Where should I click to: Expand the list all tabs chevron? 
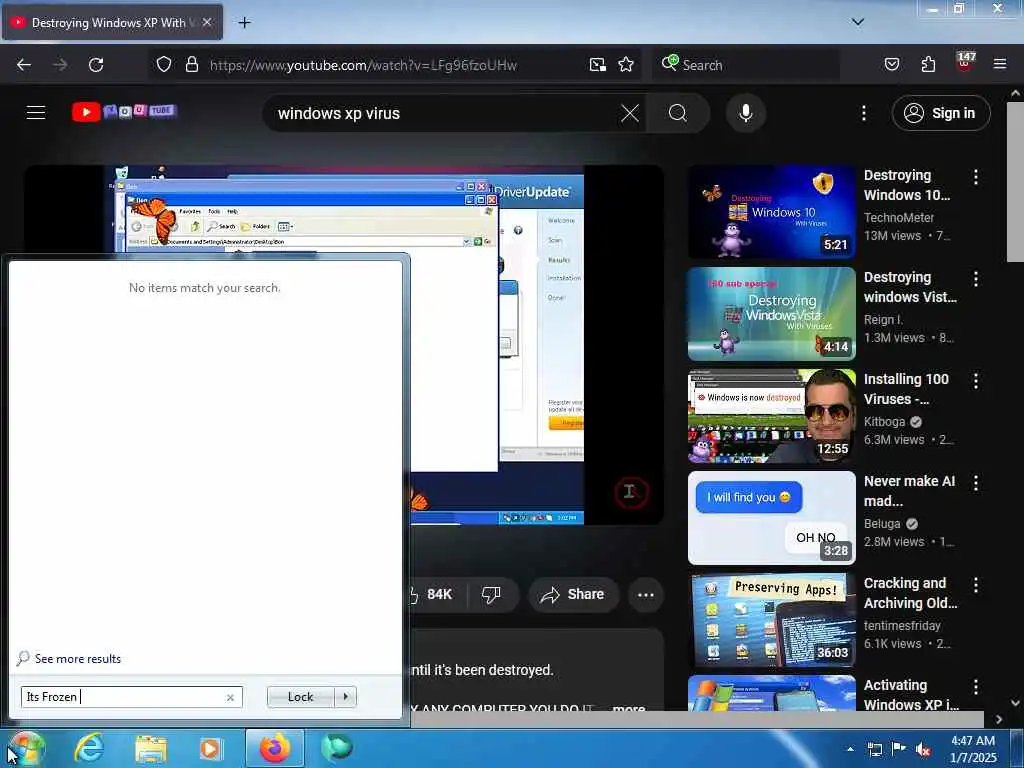(858, 22)
